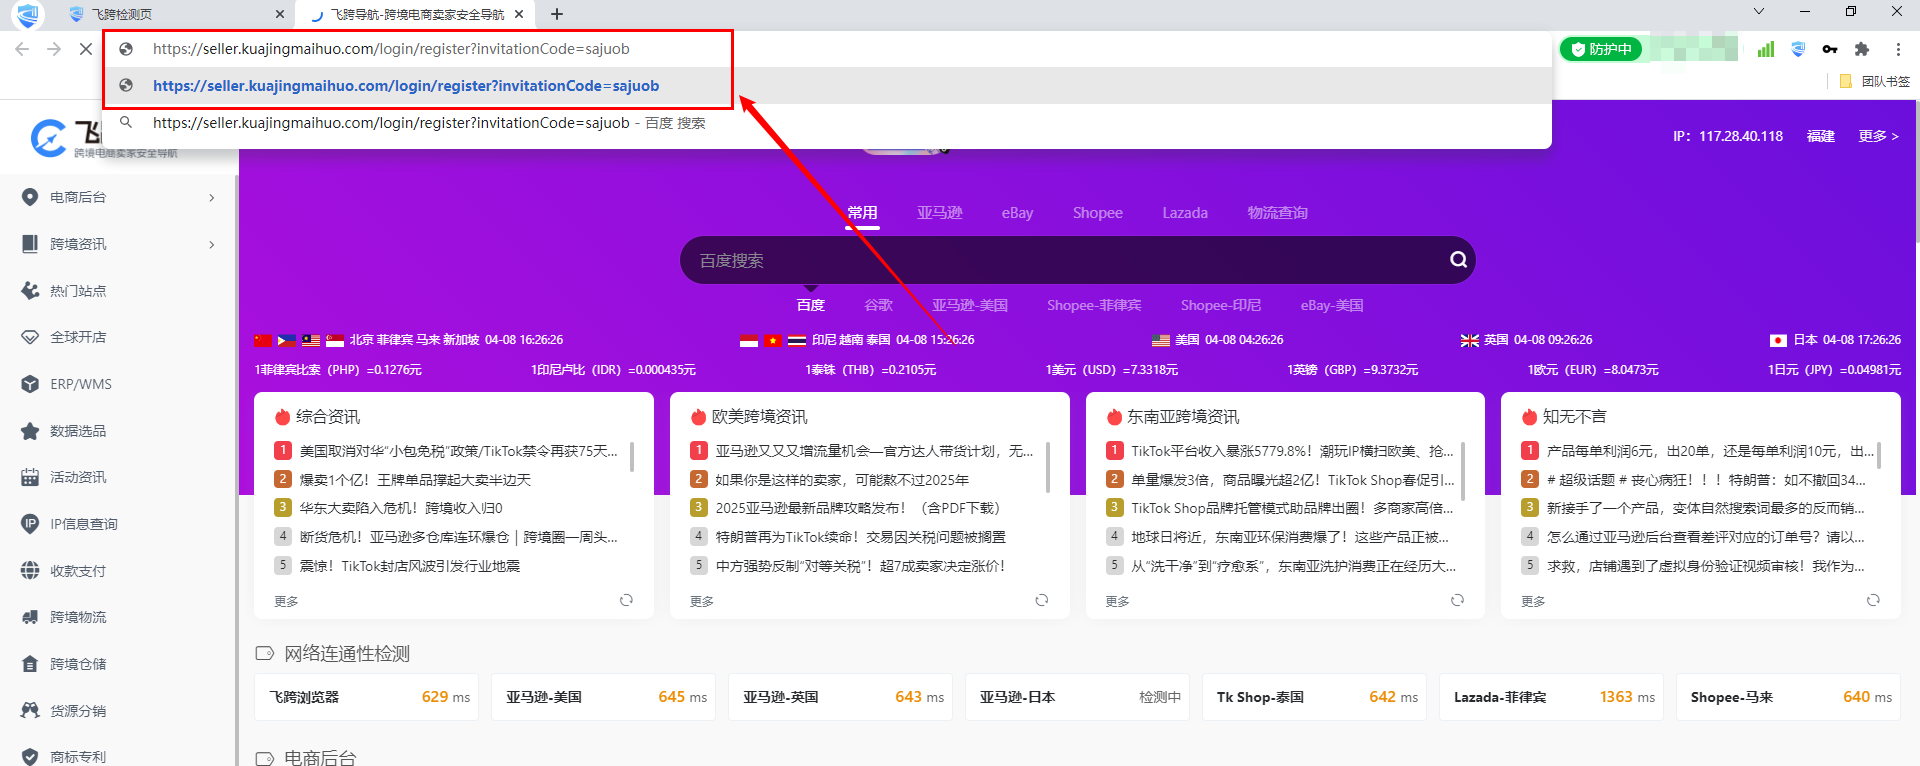Open 更多 link under 知无不言
The width and height of the screenshot is (1920, 766).
point(1533,601)
